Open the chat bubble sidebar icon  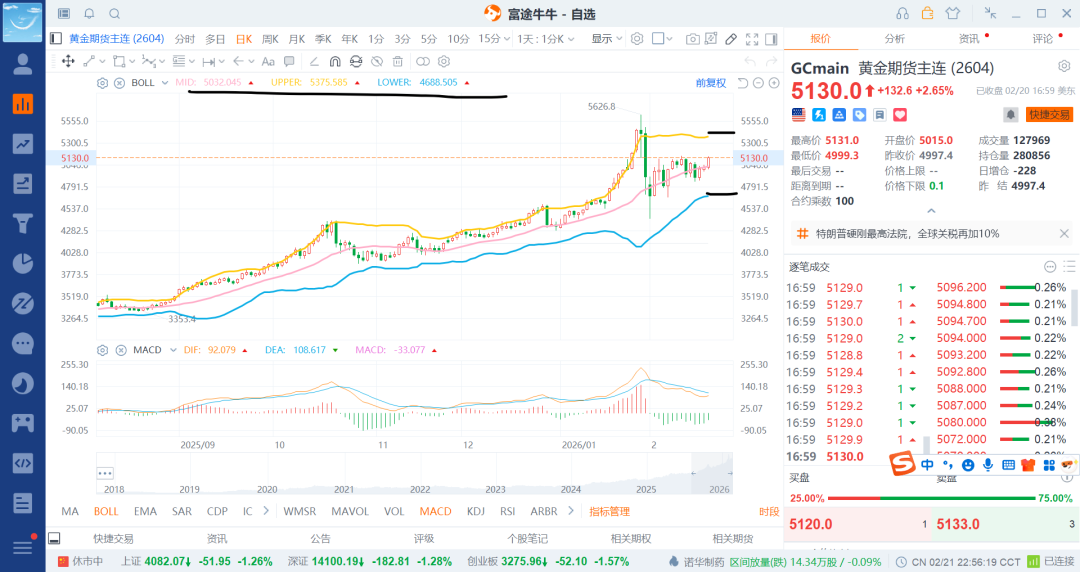[23, 343]
